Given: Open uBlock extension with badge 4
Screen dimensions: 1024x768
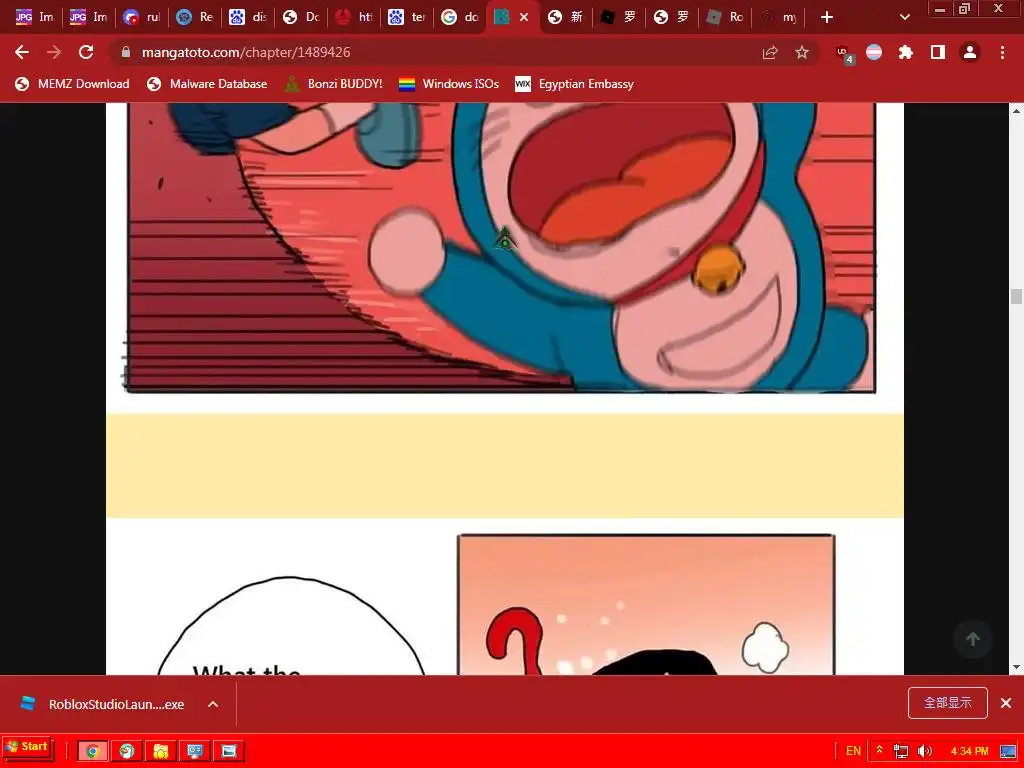Looking at the screenshot, I should 844,54.
